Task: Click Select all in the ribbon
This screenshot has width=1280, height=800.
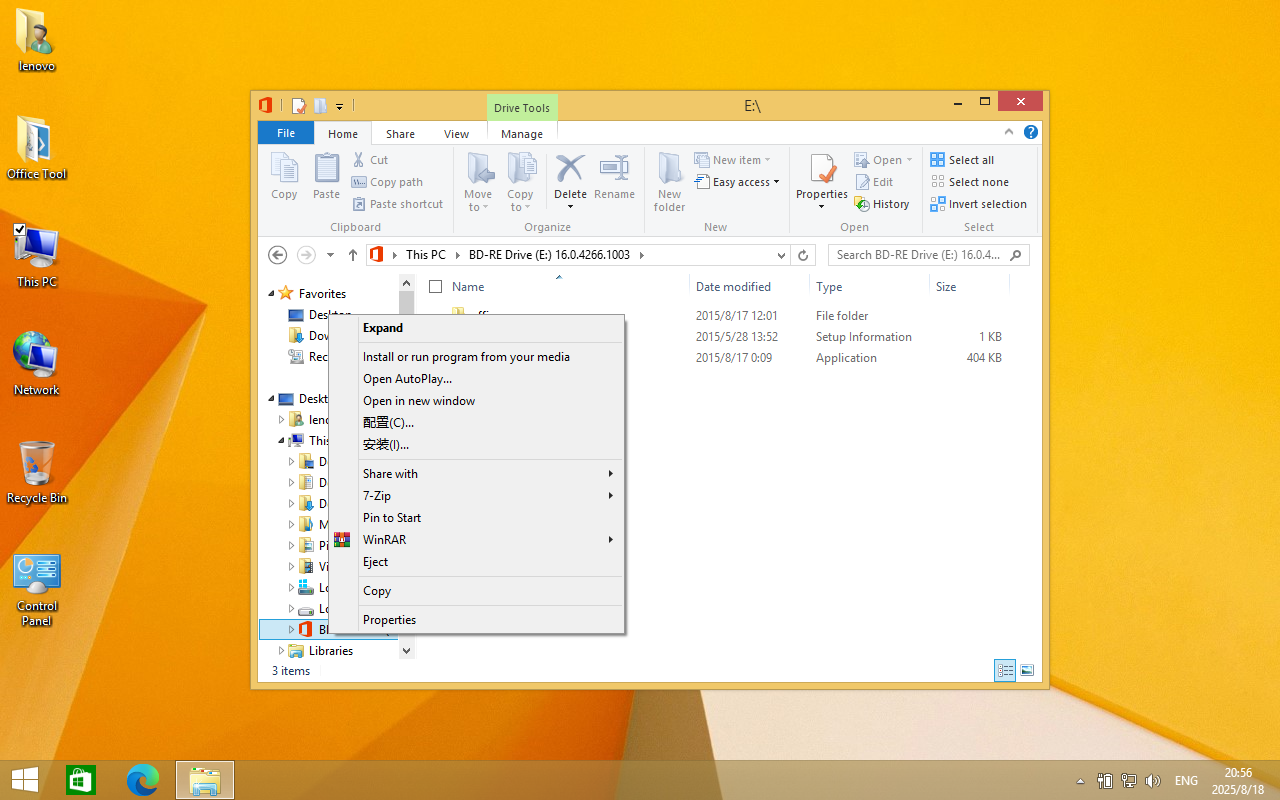Action: coord(970,160)
